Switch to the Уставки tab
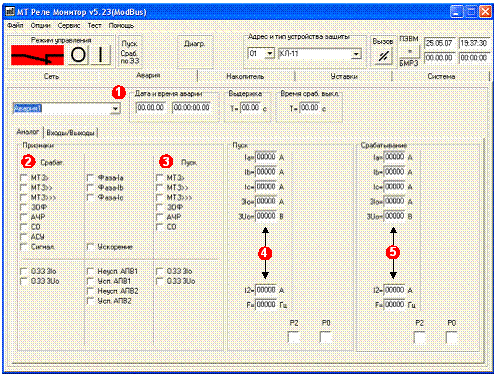496x375 pixels. pyautogui.click(x=344, y=76)
